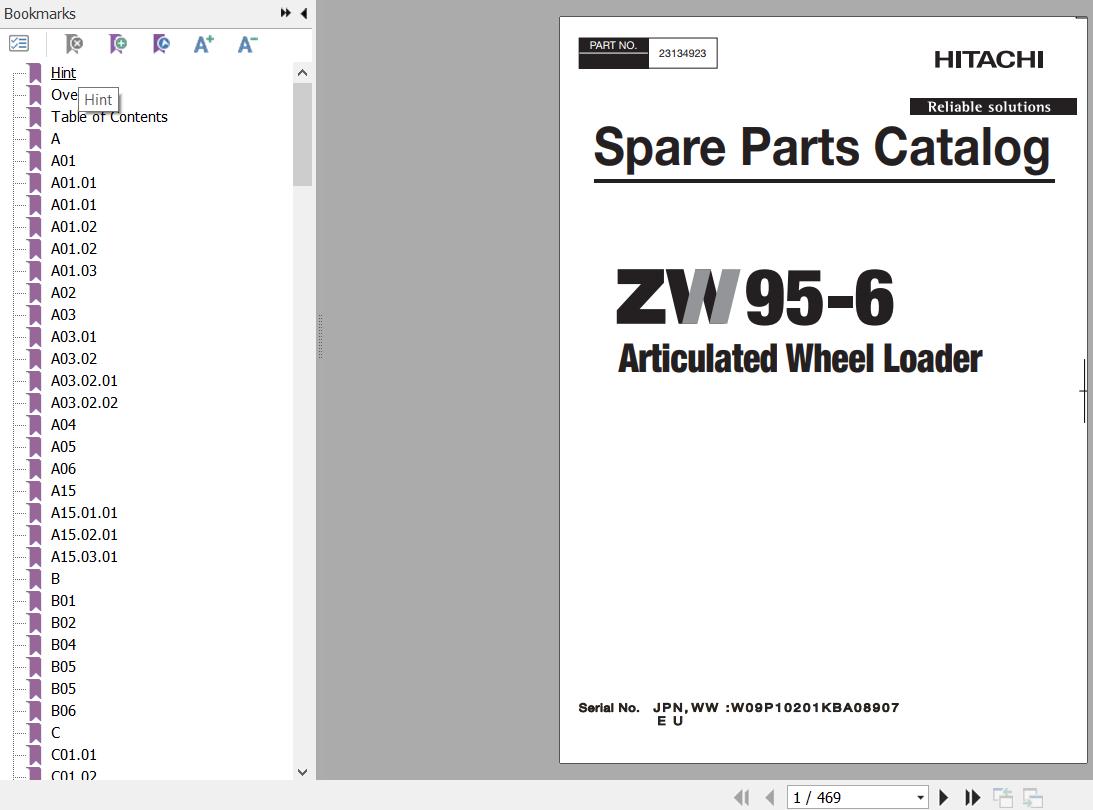
Task: Increase bookmark text size with A+ icon
Action: pyautogui.click(x=204, y=44)
